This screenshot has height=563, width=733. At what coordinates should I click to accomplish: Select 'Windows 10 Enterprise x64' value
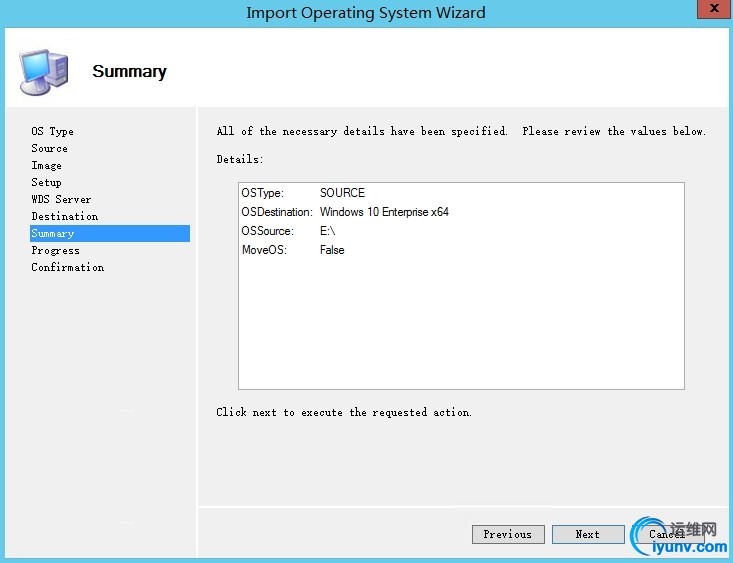384,212
